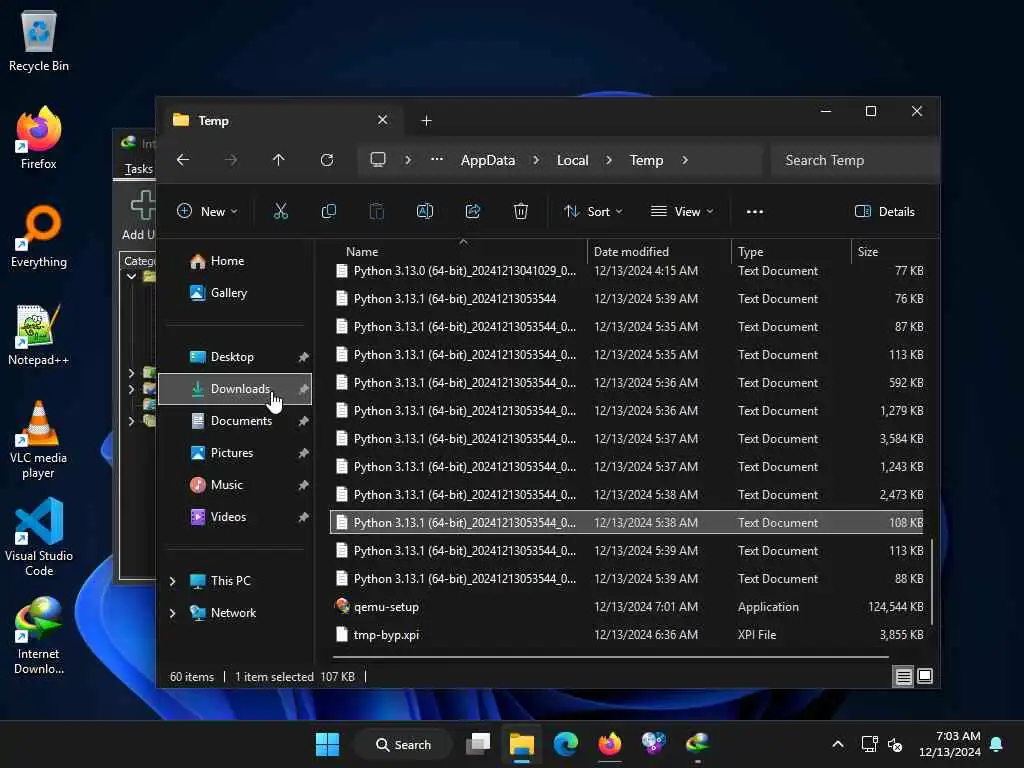Click the Local breadcrumb
The height and width of the screenshot is (768, 1024).
point(573,160)
